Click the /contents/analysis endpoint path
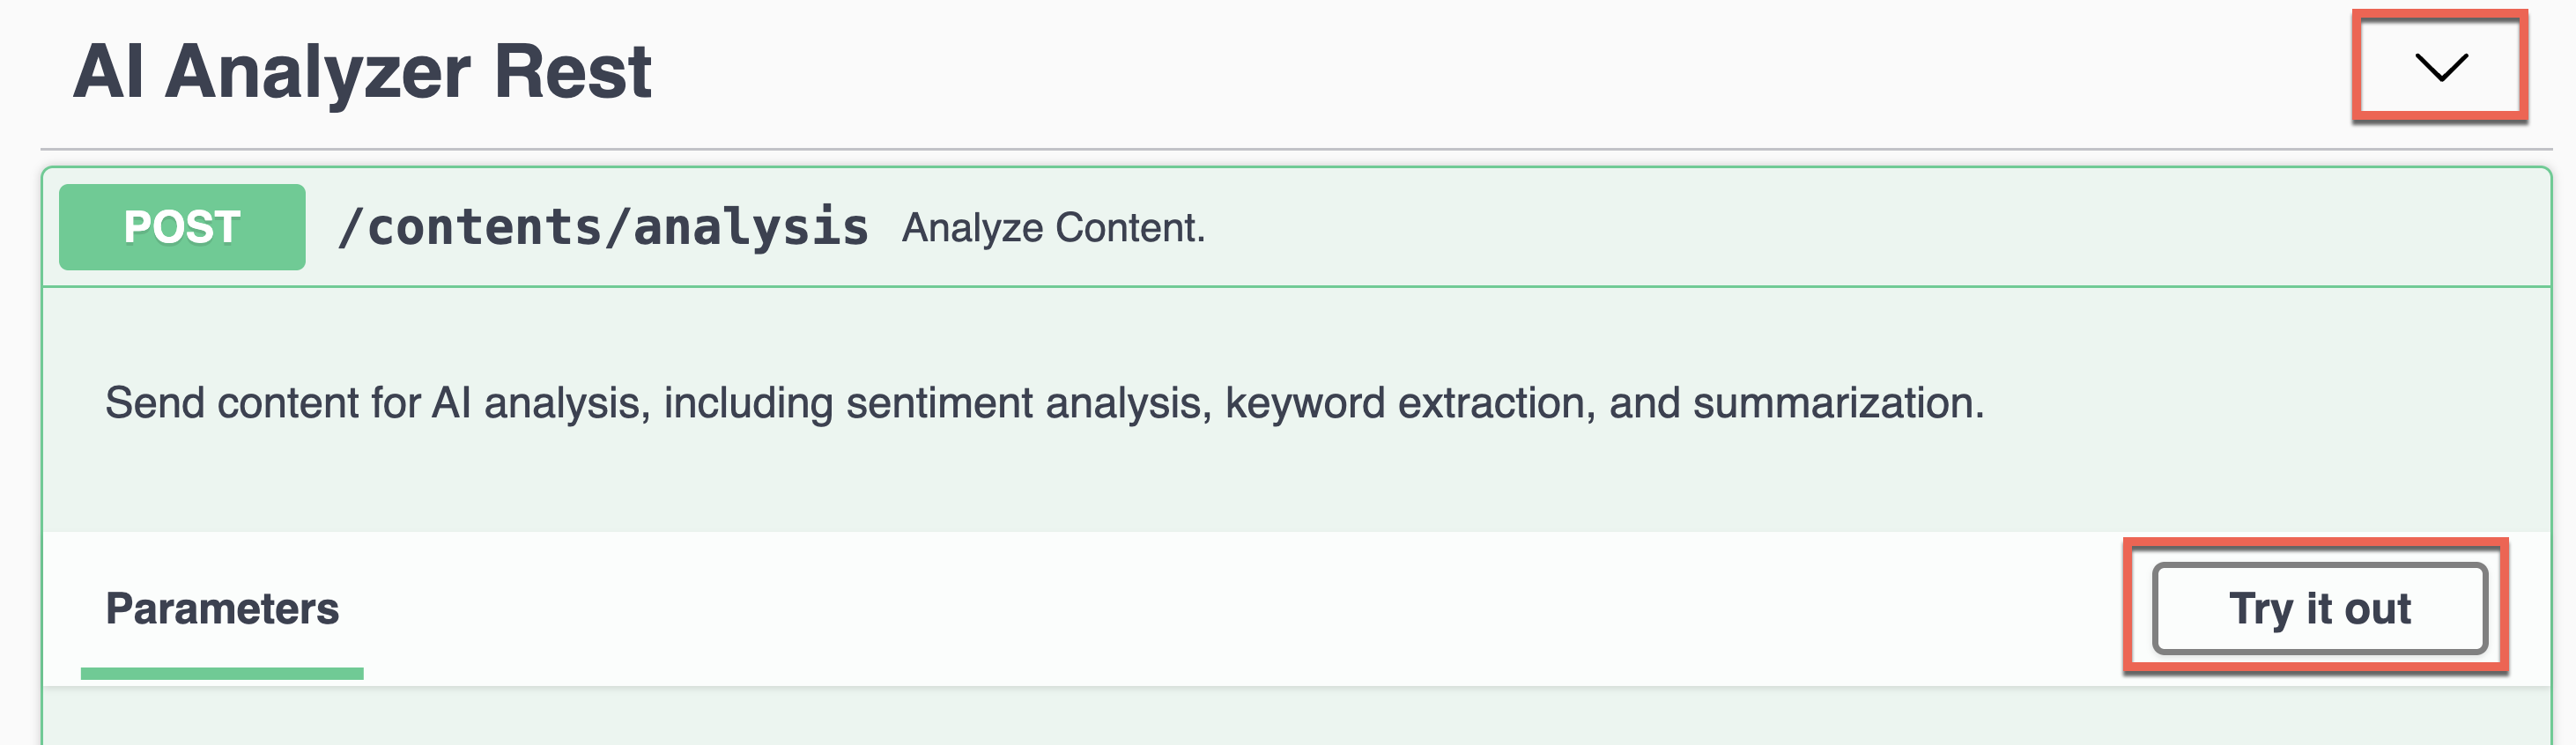 click(603, 227)
